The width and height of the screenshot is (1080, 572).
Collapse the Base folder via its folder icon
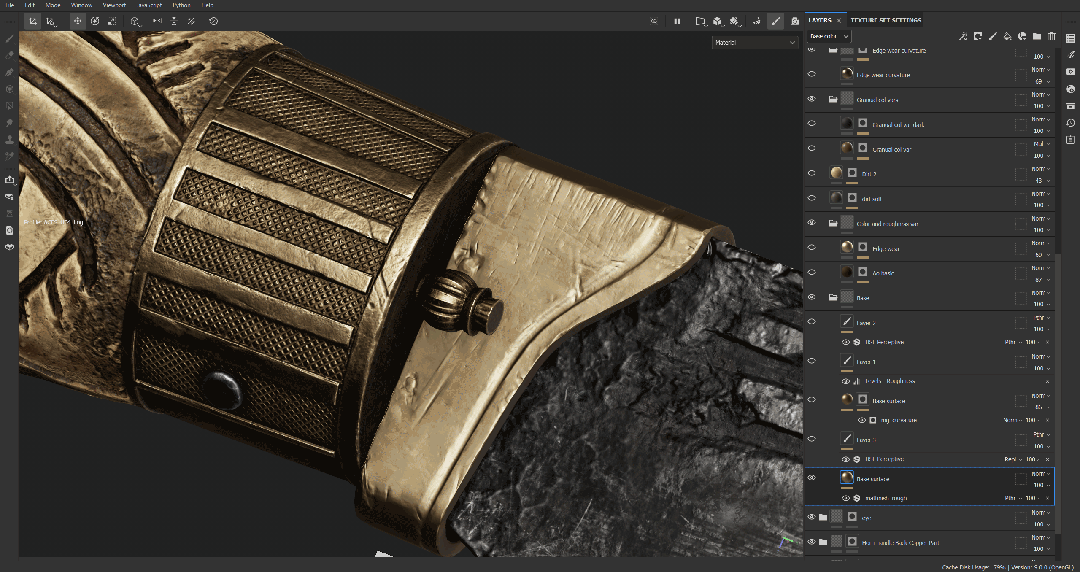pyautogui.click(x=833, y=298)
